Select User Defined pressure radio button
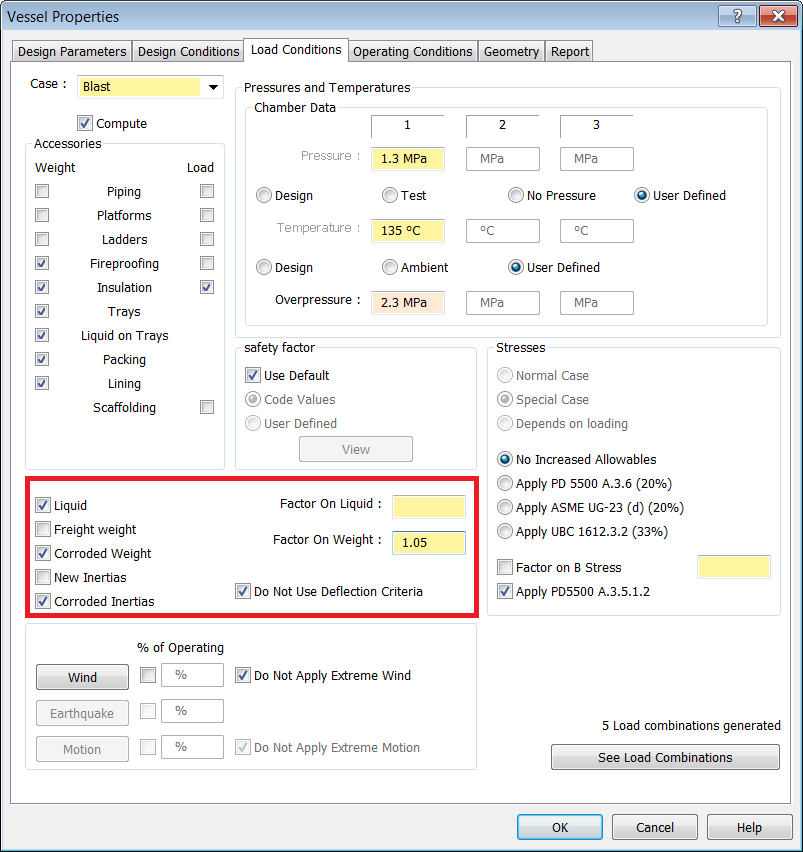The width and height of the screenshot is (803, 852). point(642,195)
